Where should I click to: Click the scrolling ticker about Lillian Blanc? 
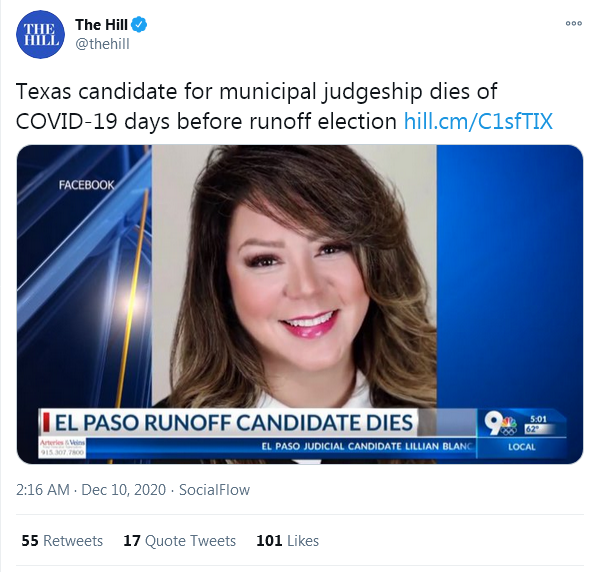[368, 446]
